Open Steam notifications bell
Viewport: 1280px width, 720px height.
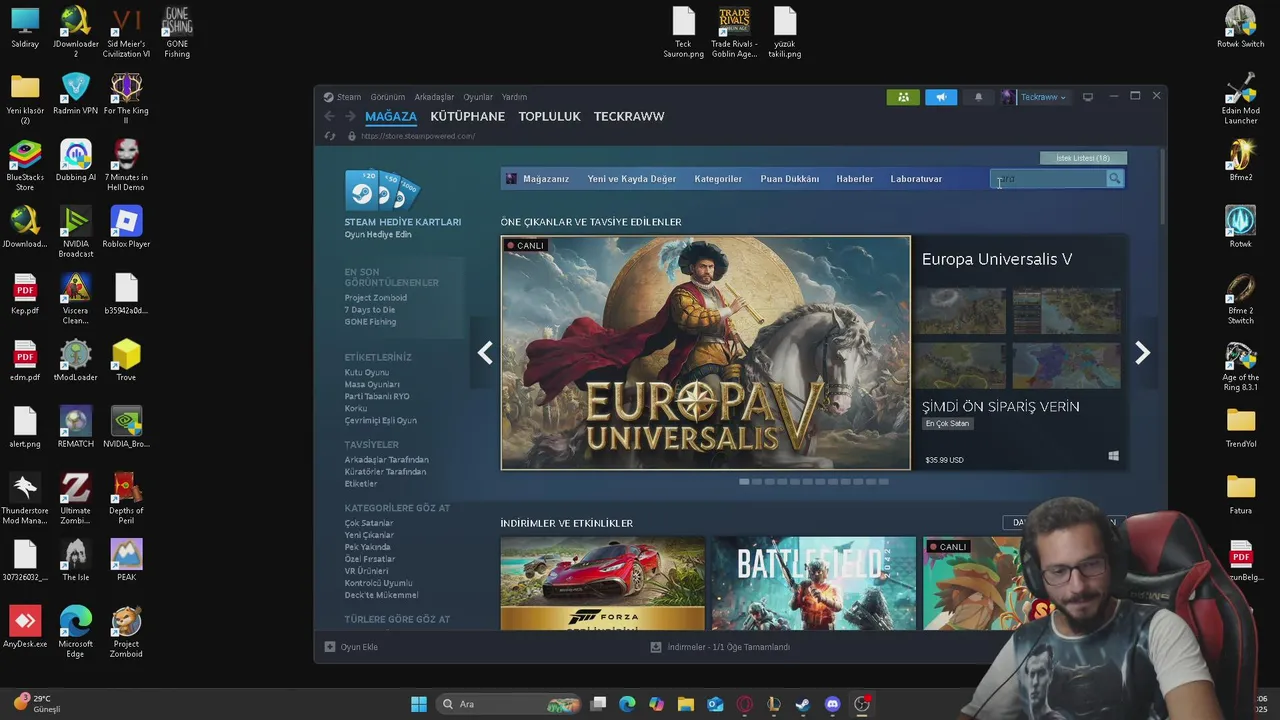pos(978,97)
